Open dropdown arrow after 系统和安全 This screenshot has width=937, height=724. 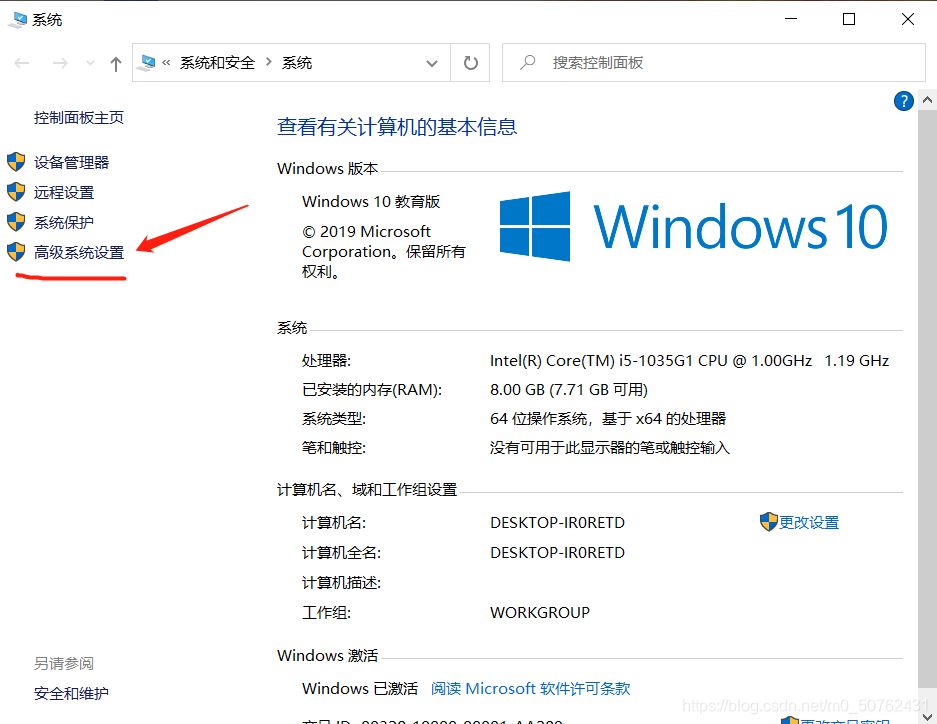click(x=268, y=62)
